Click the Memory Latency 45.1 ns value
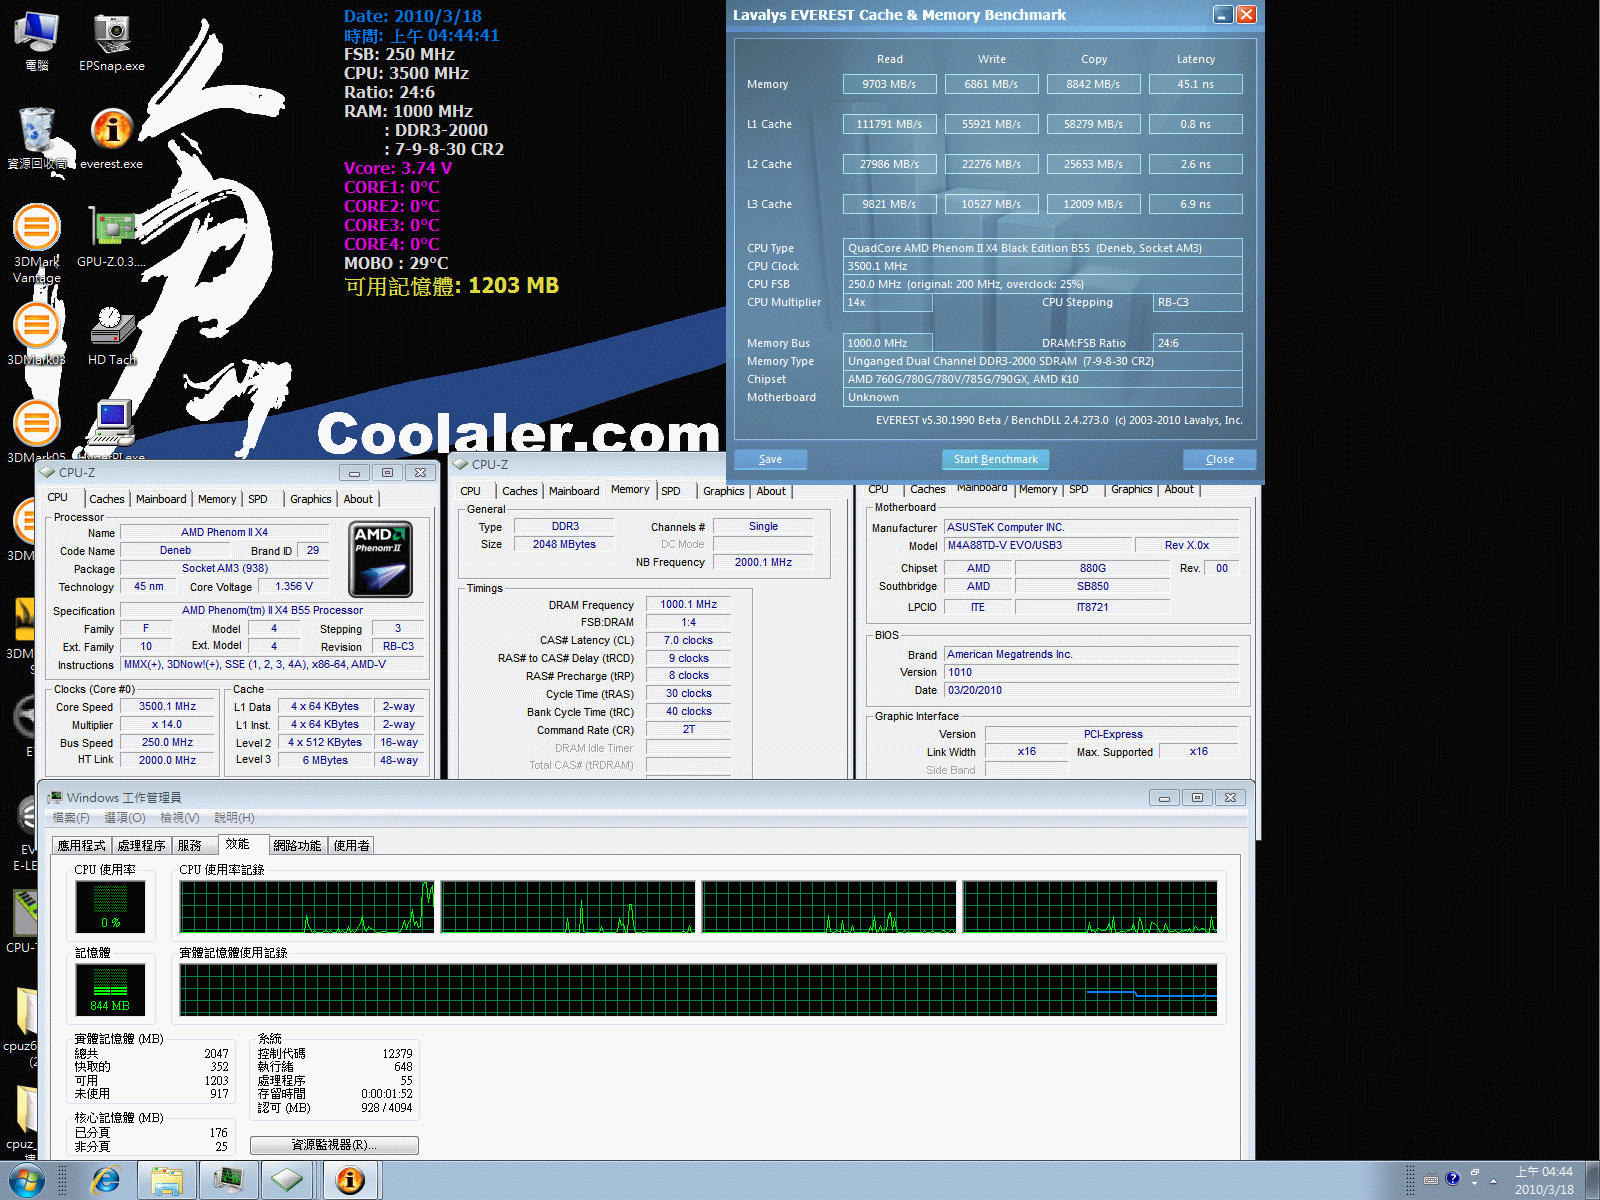The width and height of the screenshot is (1600, 1200). [x=1195, y=84]
